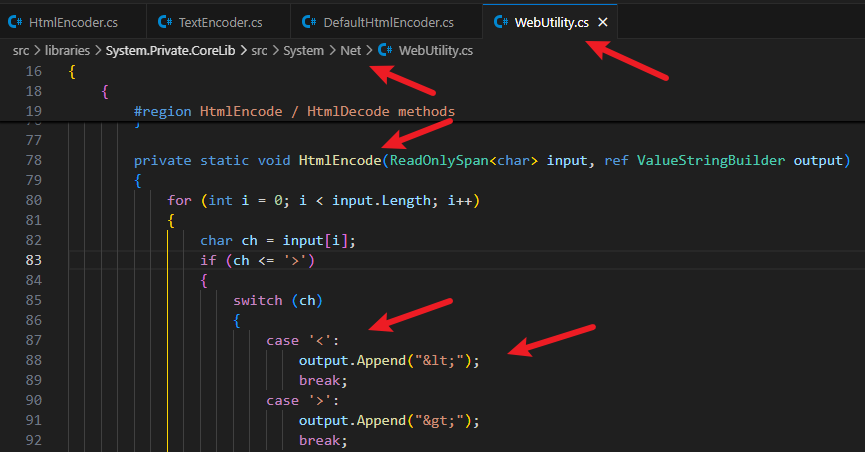
Task: Open the HtmlEncoder.cs tab
Action: pos(73,22)
